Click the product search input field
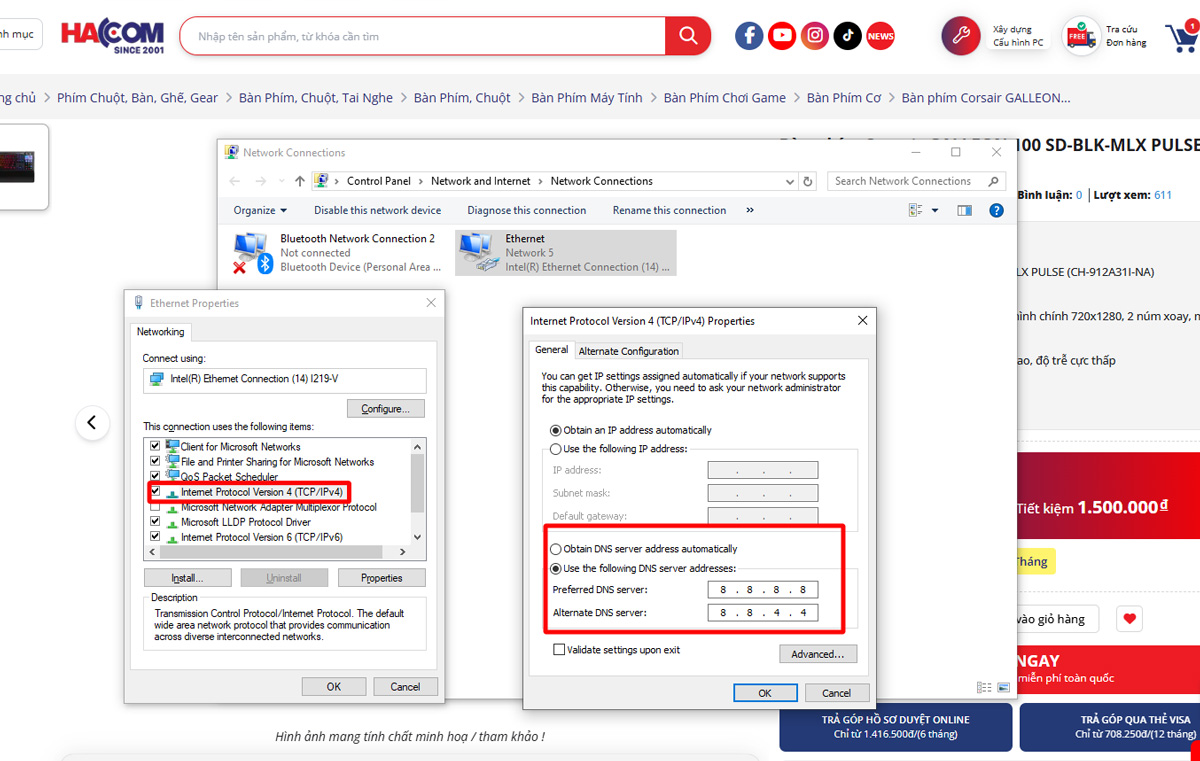The image size is (1200, 761). coord(425,36)
